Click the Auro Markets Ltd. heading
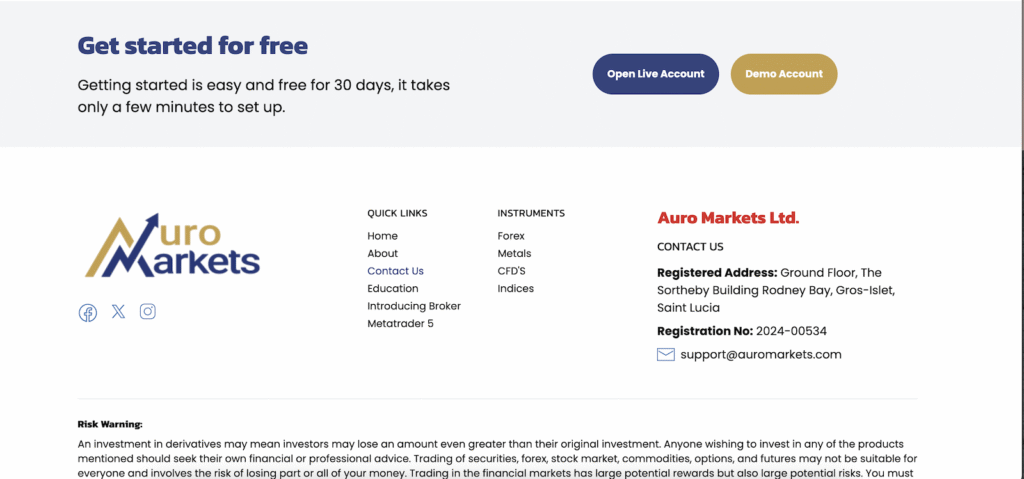The height and width of the screenshot is (479, 1024). (728, 218)
